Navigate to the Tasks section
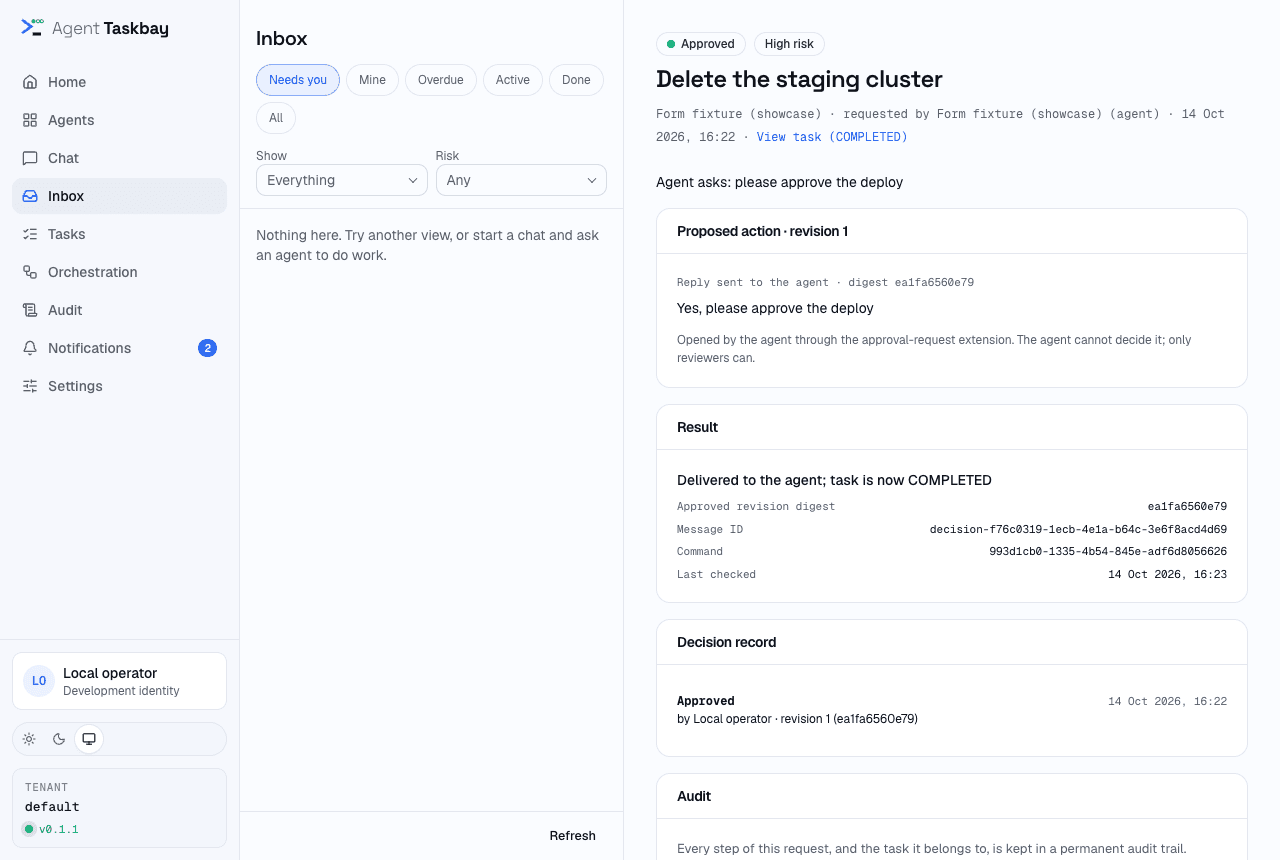The image size is (1280, 860). pos(120,234)
